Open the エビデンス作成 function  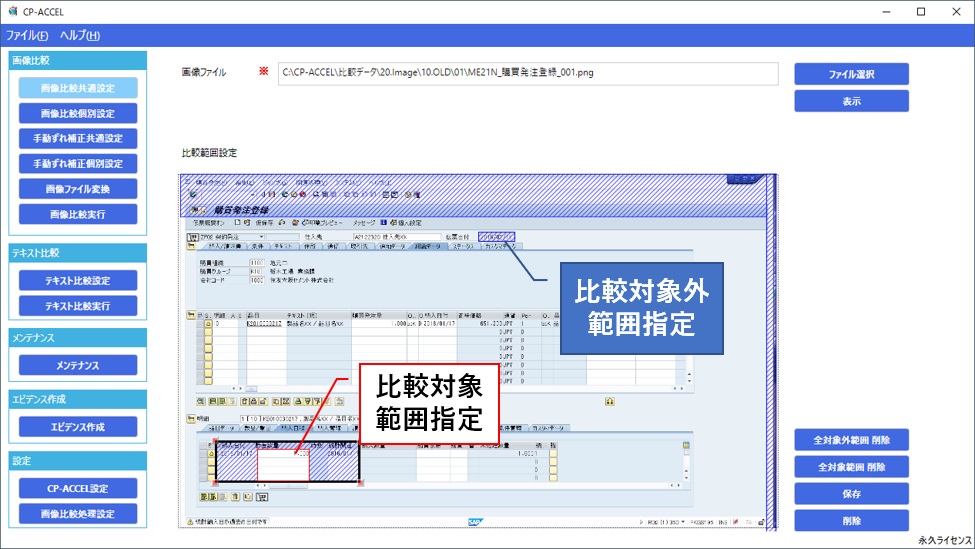coord(78,427)
